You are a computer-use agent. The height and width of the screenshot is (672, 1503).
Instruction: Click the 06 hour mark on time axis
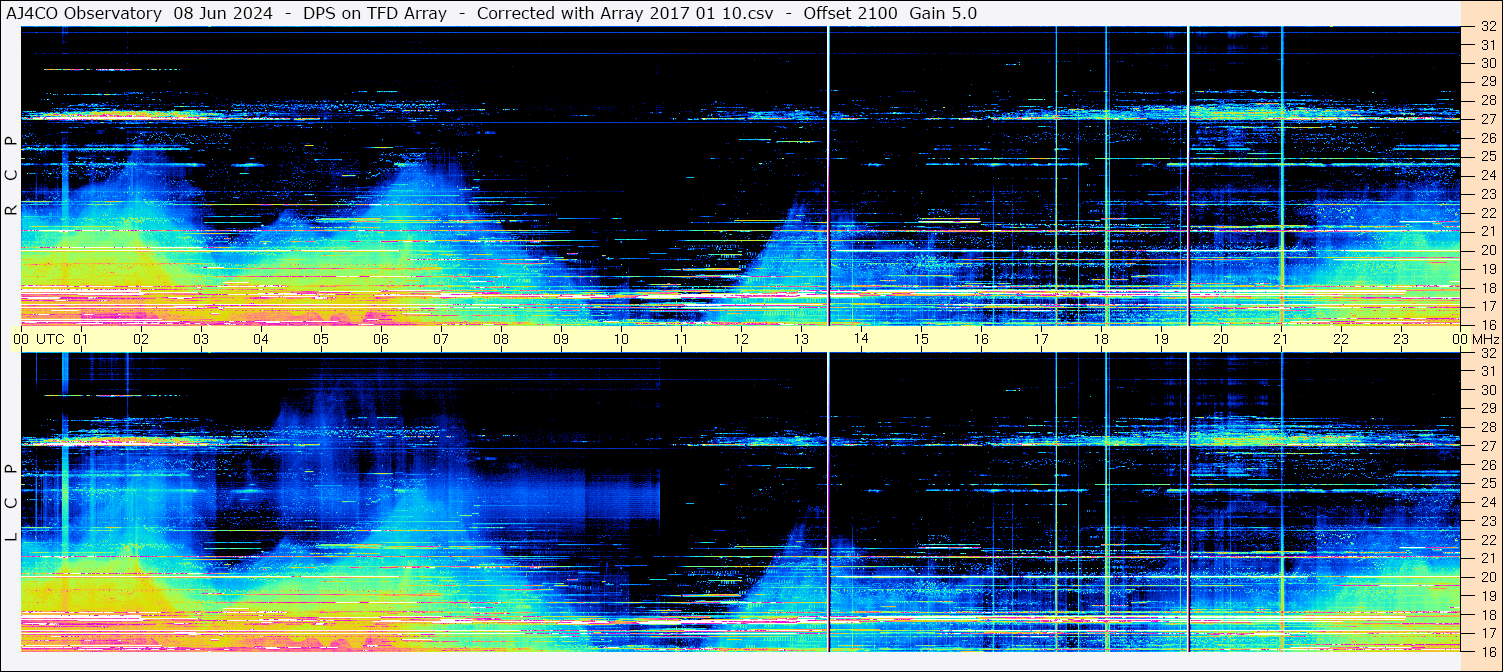click(x=381, y=339)
